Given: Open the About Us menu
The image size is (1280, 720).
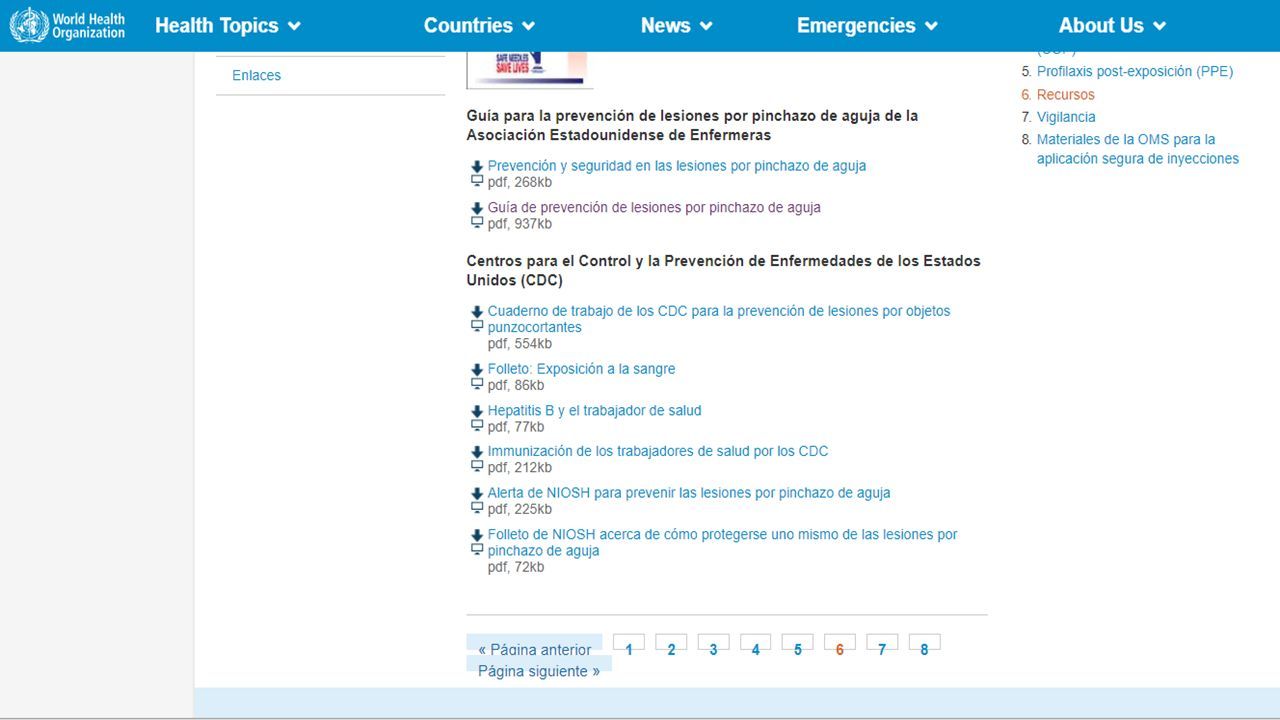Looking at the screenshot, I should 1113,26.
